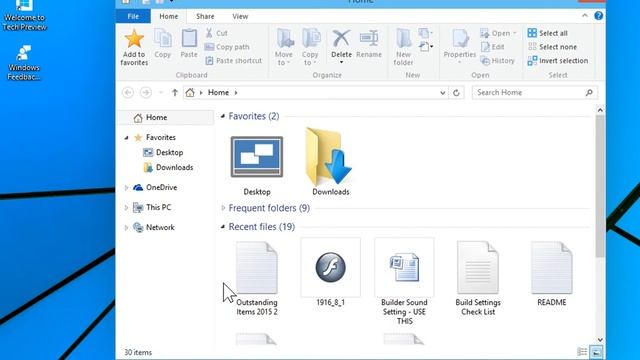Viewport: 640px width, 360px height.
Task: Open the Easy access dropdown
Action: 426,47
